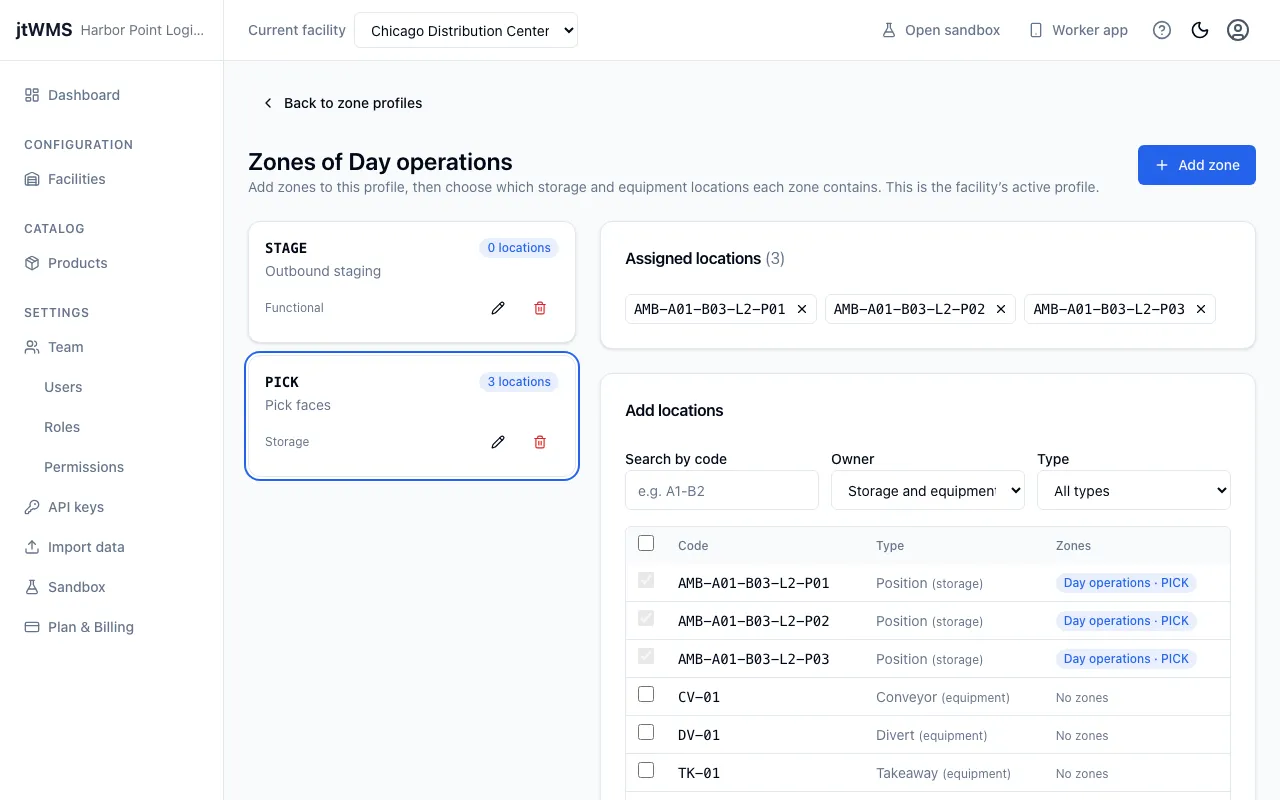Select the STAGE Outbound staging zone card
The image size is (1280, 800).
pos(412,282)
